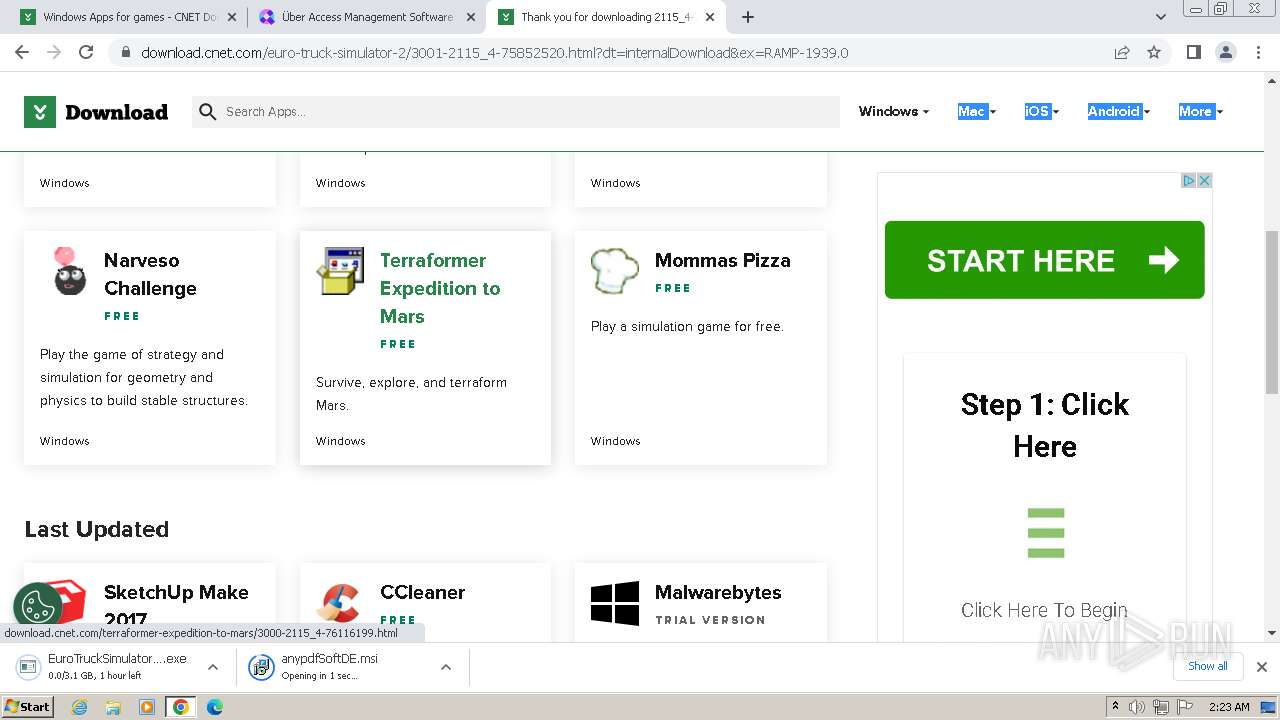
Task: Click the browser back arrow
Action: click(x=22, y=52)
